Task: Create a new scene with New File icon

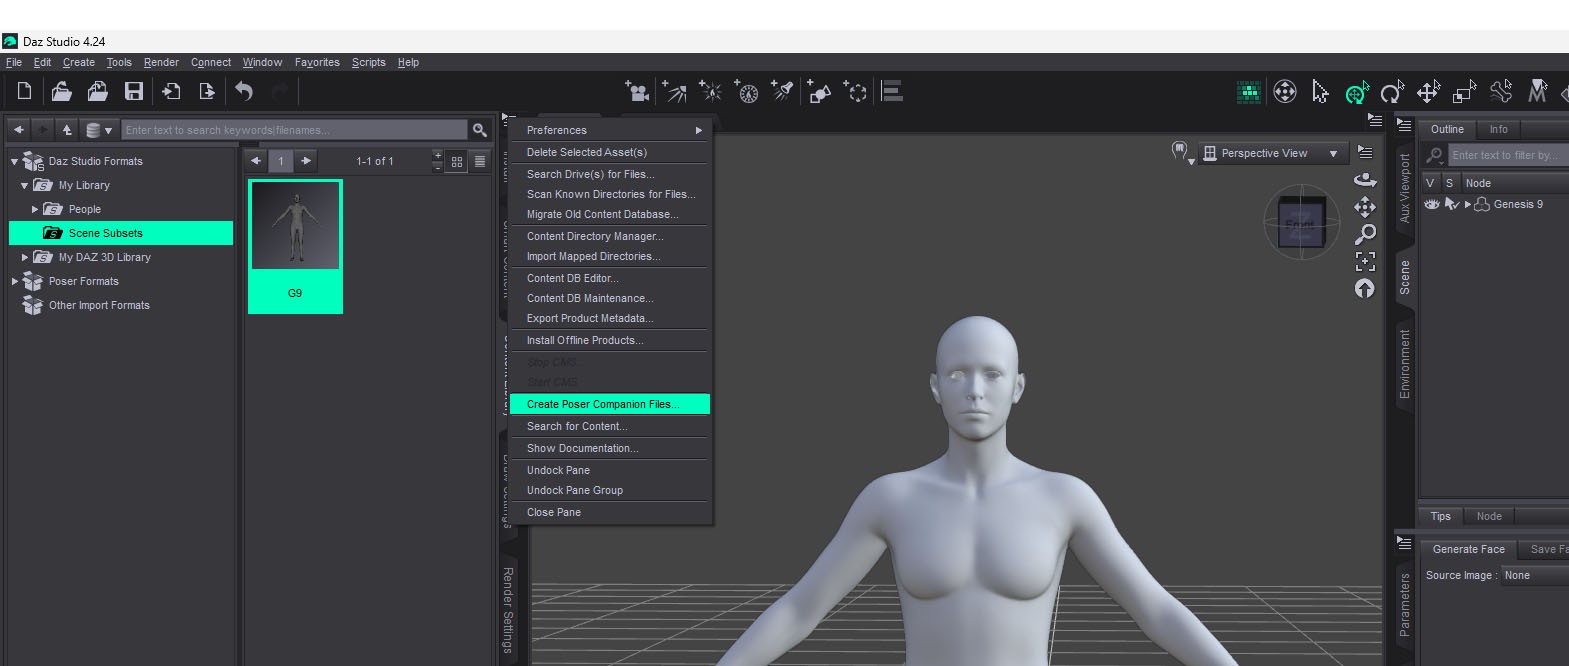Action: pyautogui.click(x=24, y=92)
